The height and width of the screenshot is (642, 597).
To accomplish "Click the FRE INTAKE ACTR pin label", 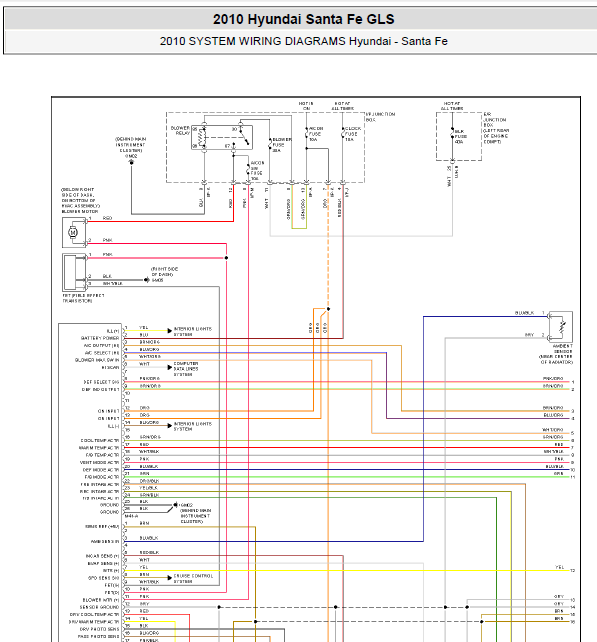I will pos(100,484).
